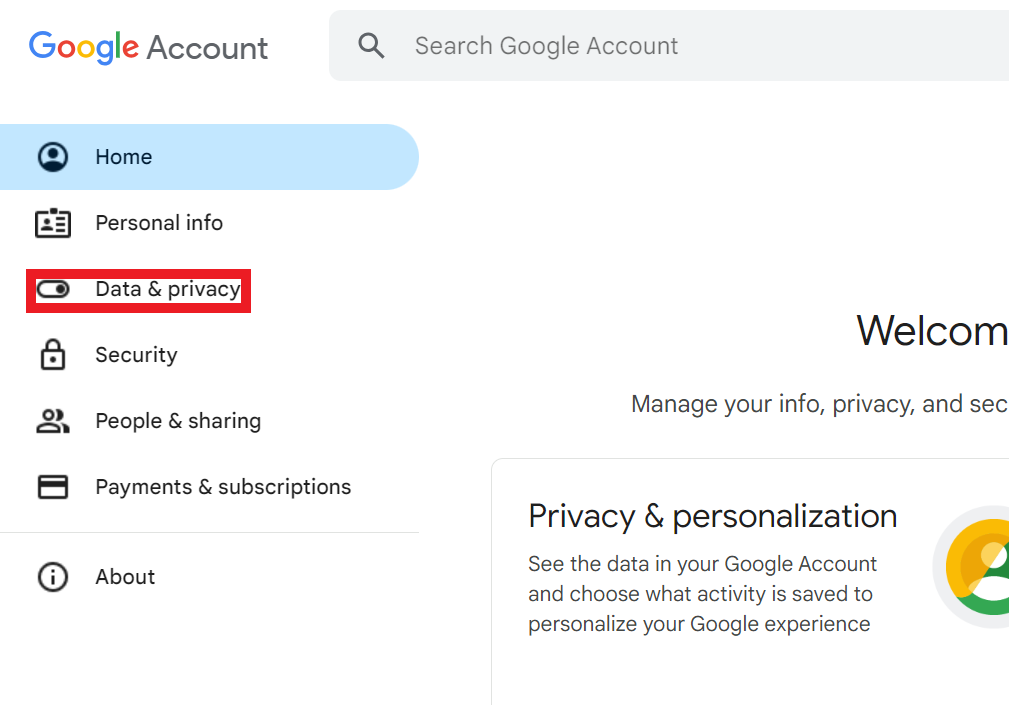Image resolution: width=1009 pixels, height=705 pixels.
Task: Open People & sharing settings
Action: tap(178, 420)
